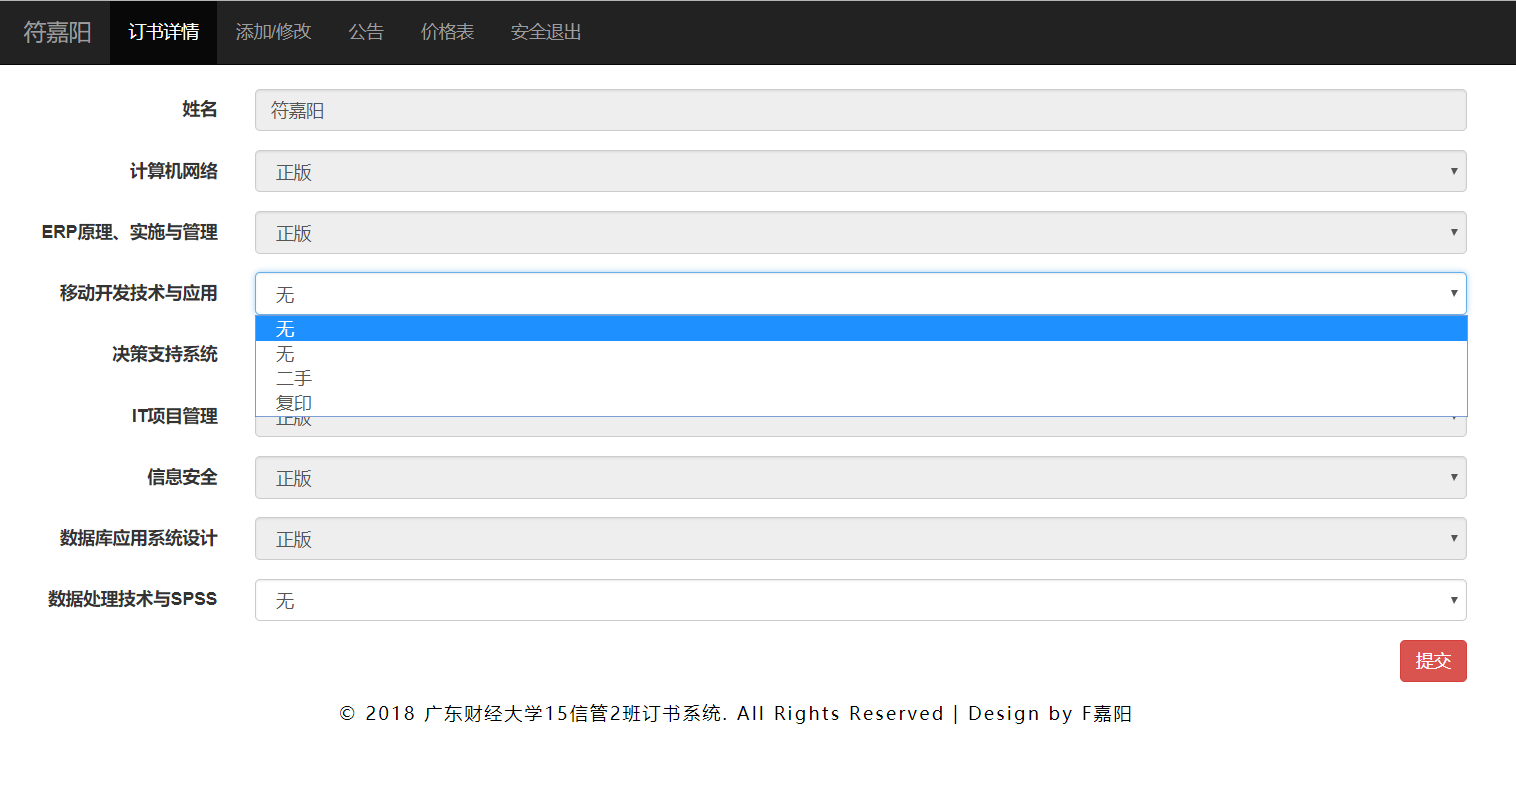
Task: View the 价格表 page
Action: [447, 32]
